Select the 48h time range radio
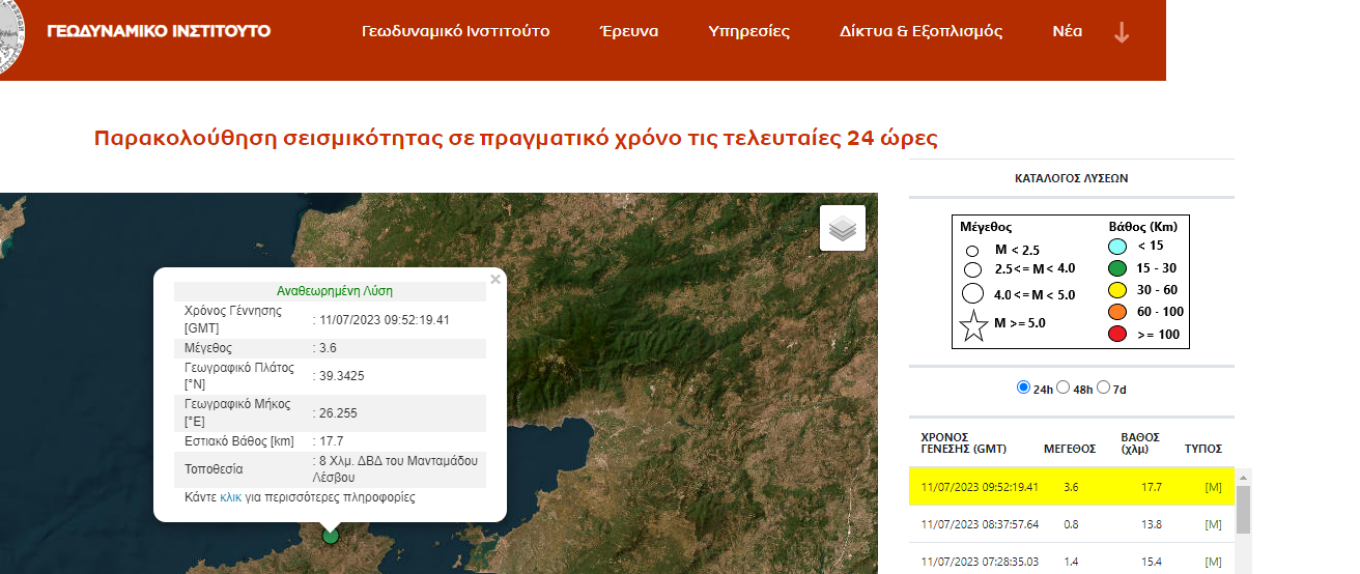The image size is (1360, 574). [1063, 388]
